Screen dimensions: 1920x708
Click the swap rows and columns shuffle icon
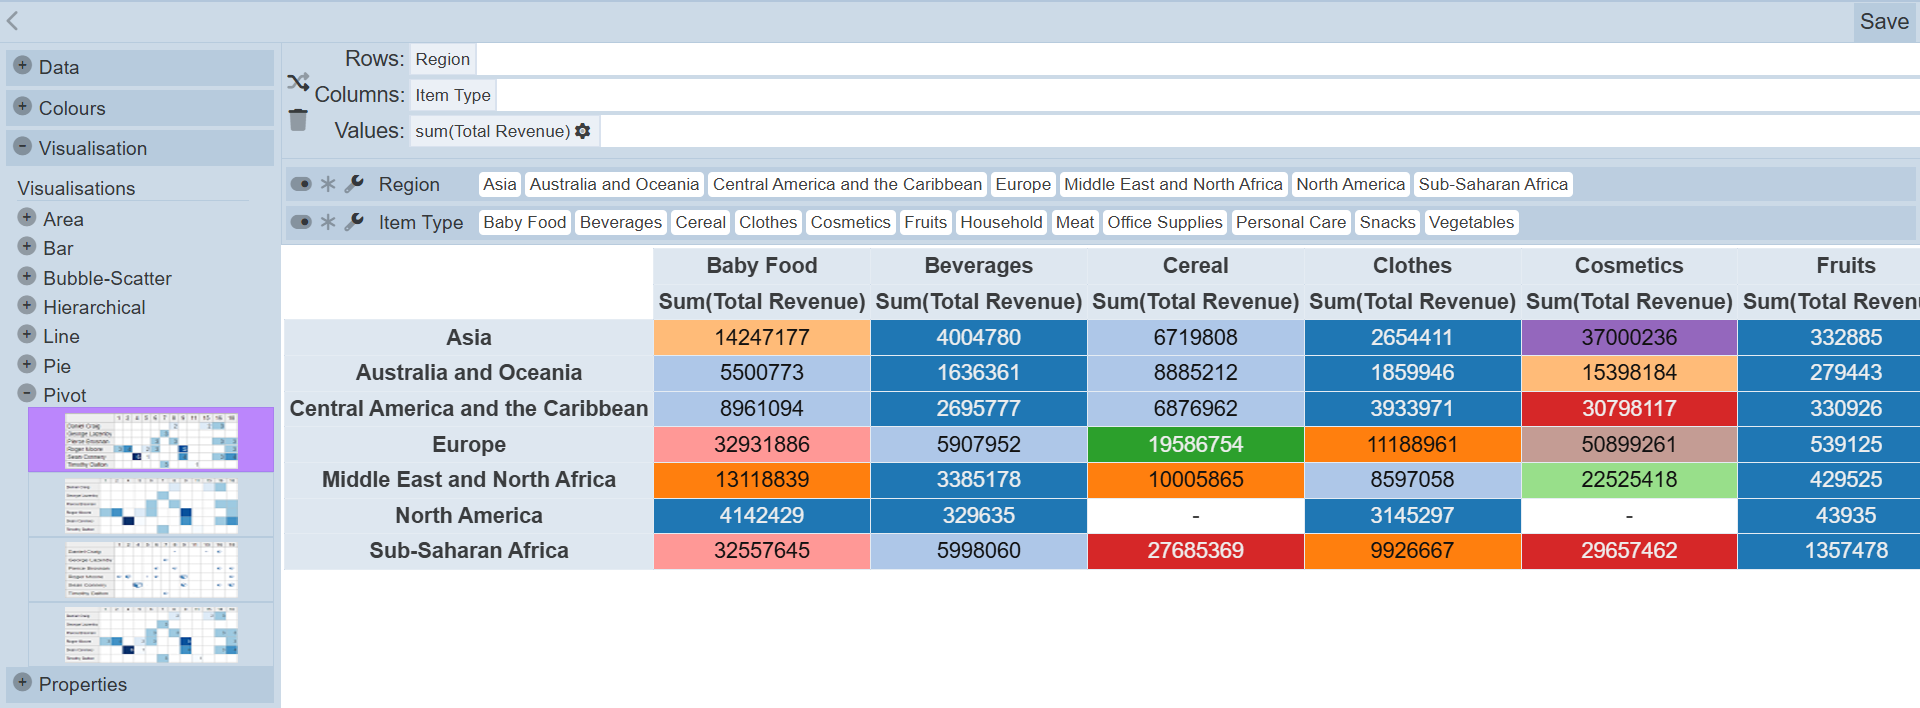click(297, 82)
